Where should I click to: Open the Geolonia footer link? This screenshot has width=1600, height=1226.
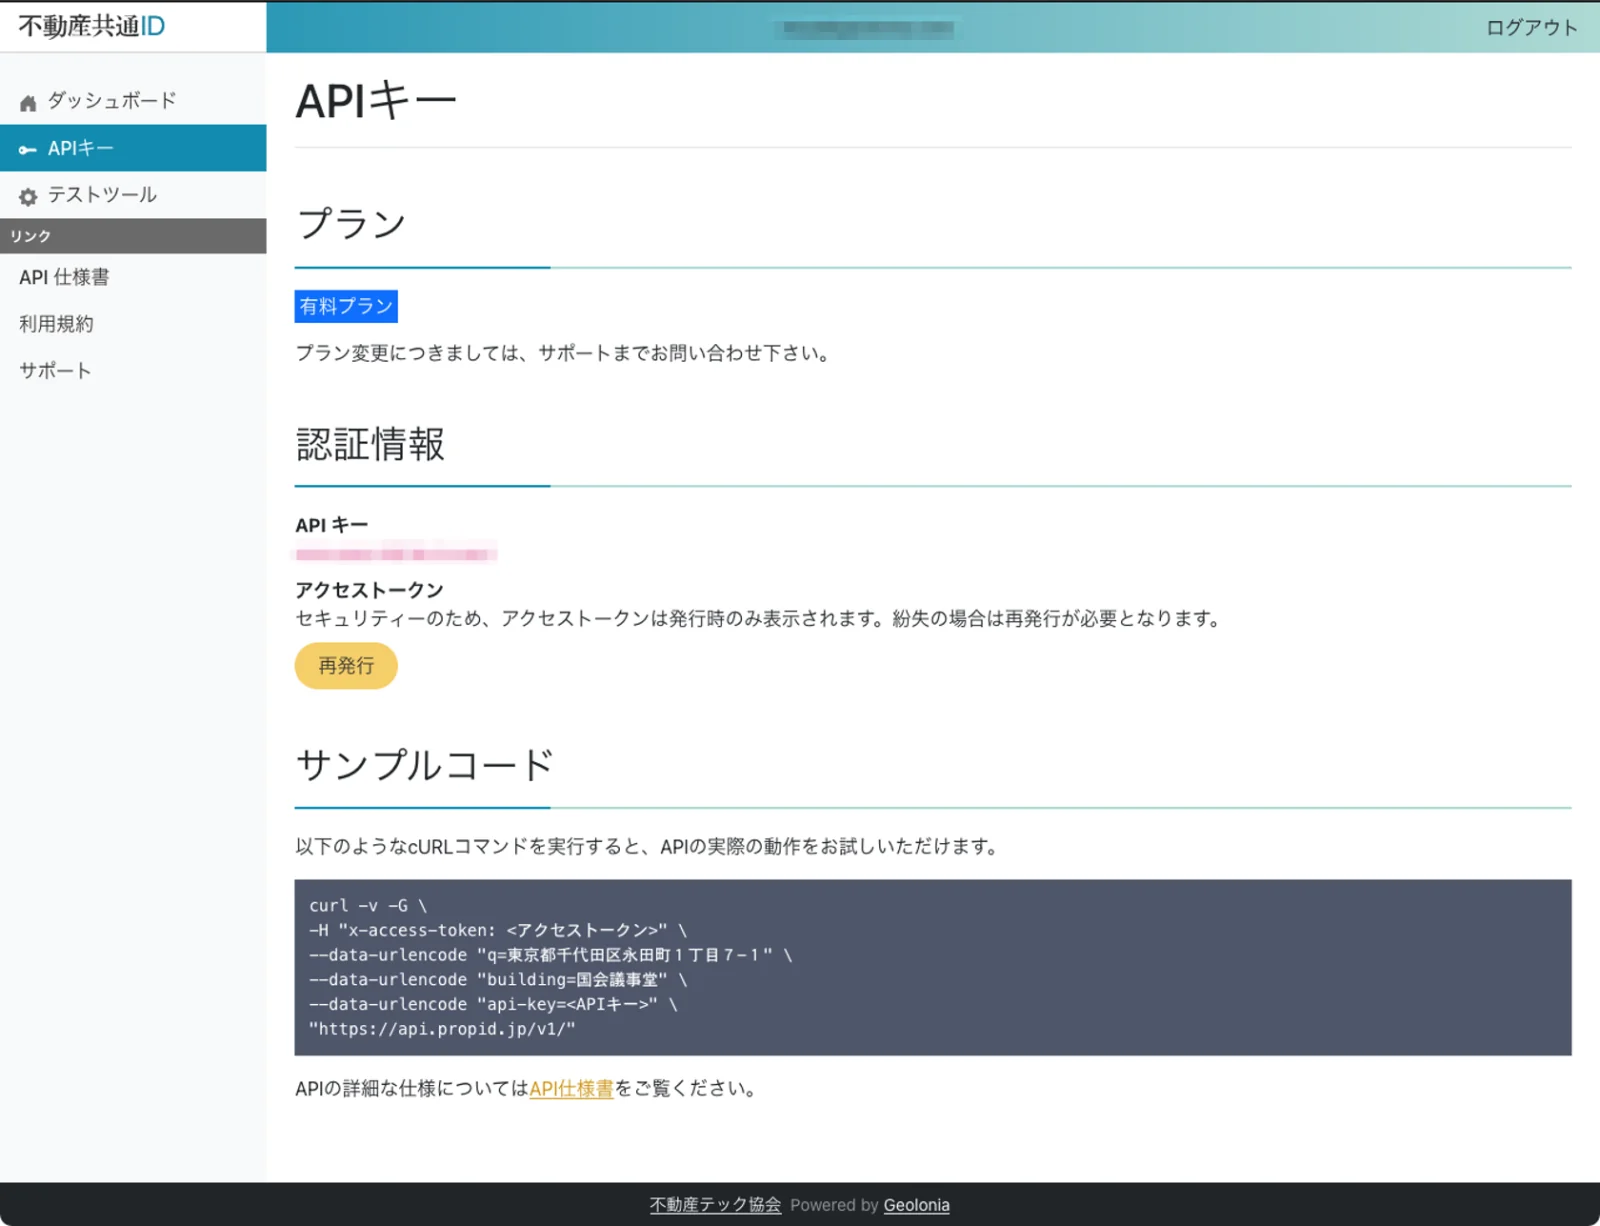tap(916, 1205)
